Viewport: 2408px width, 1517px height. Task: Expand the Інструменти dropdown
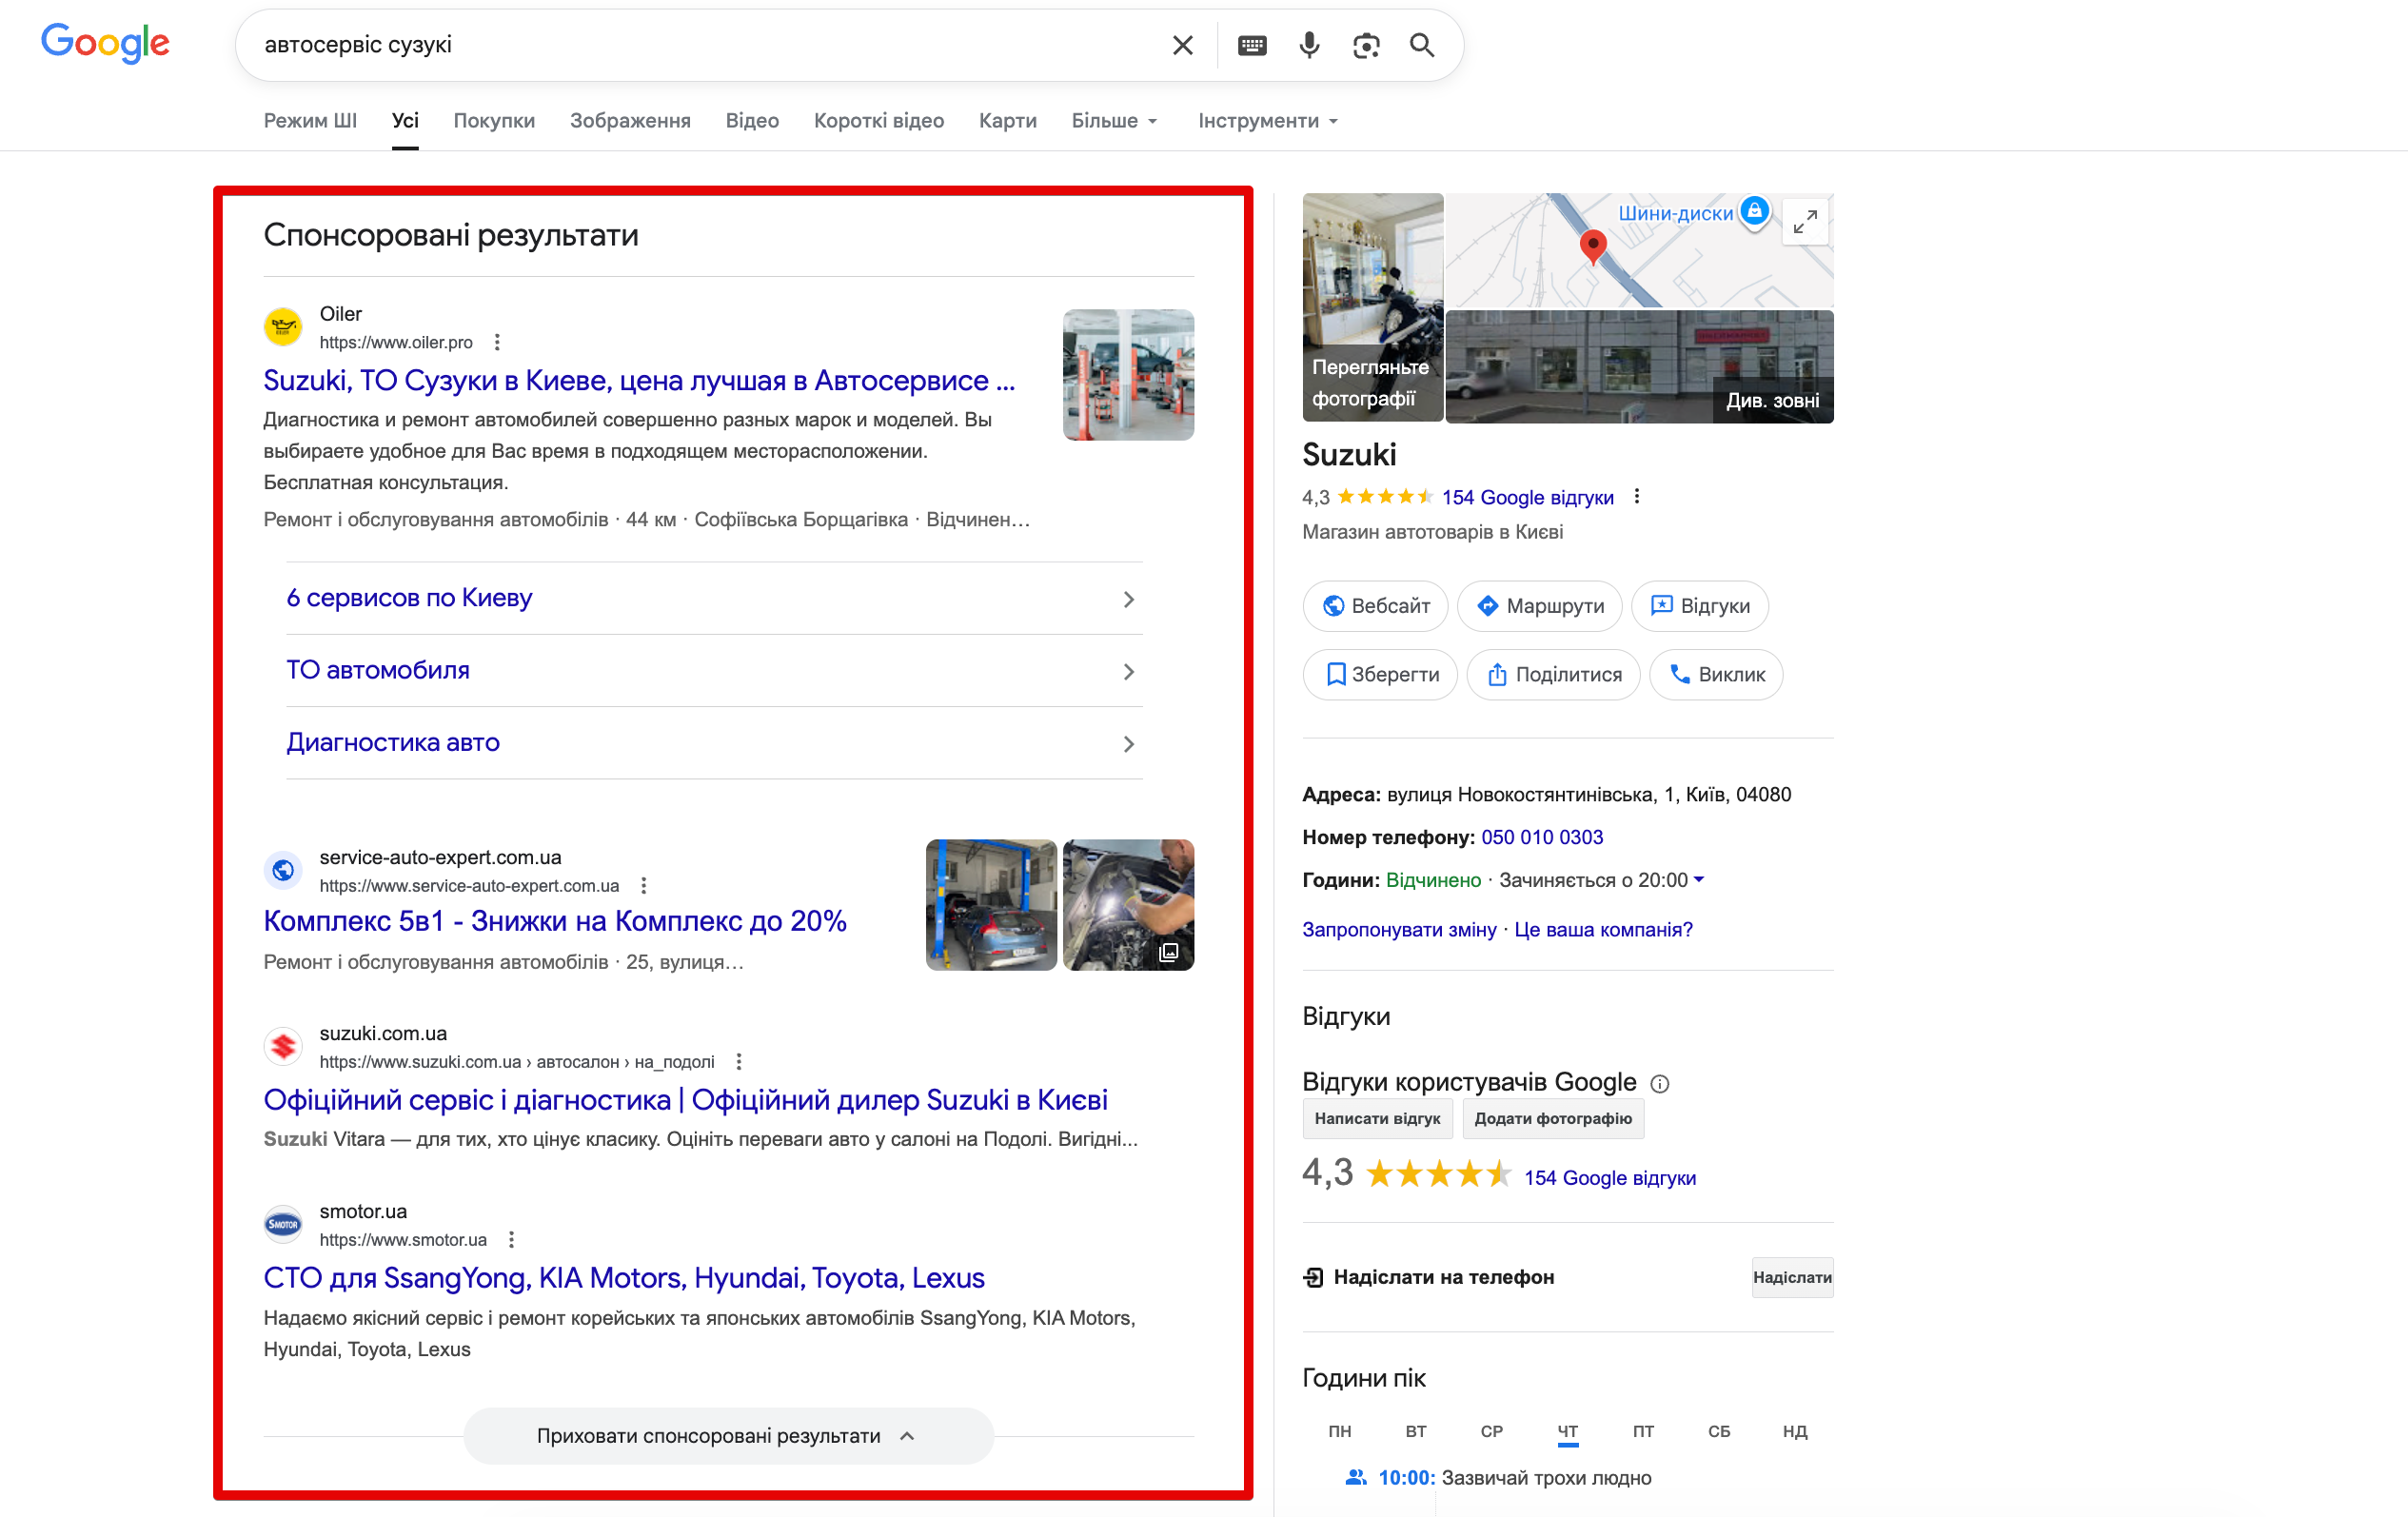pos(1267,121)
